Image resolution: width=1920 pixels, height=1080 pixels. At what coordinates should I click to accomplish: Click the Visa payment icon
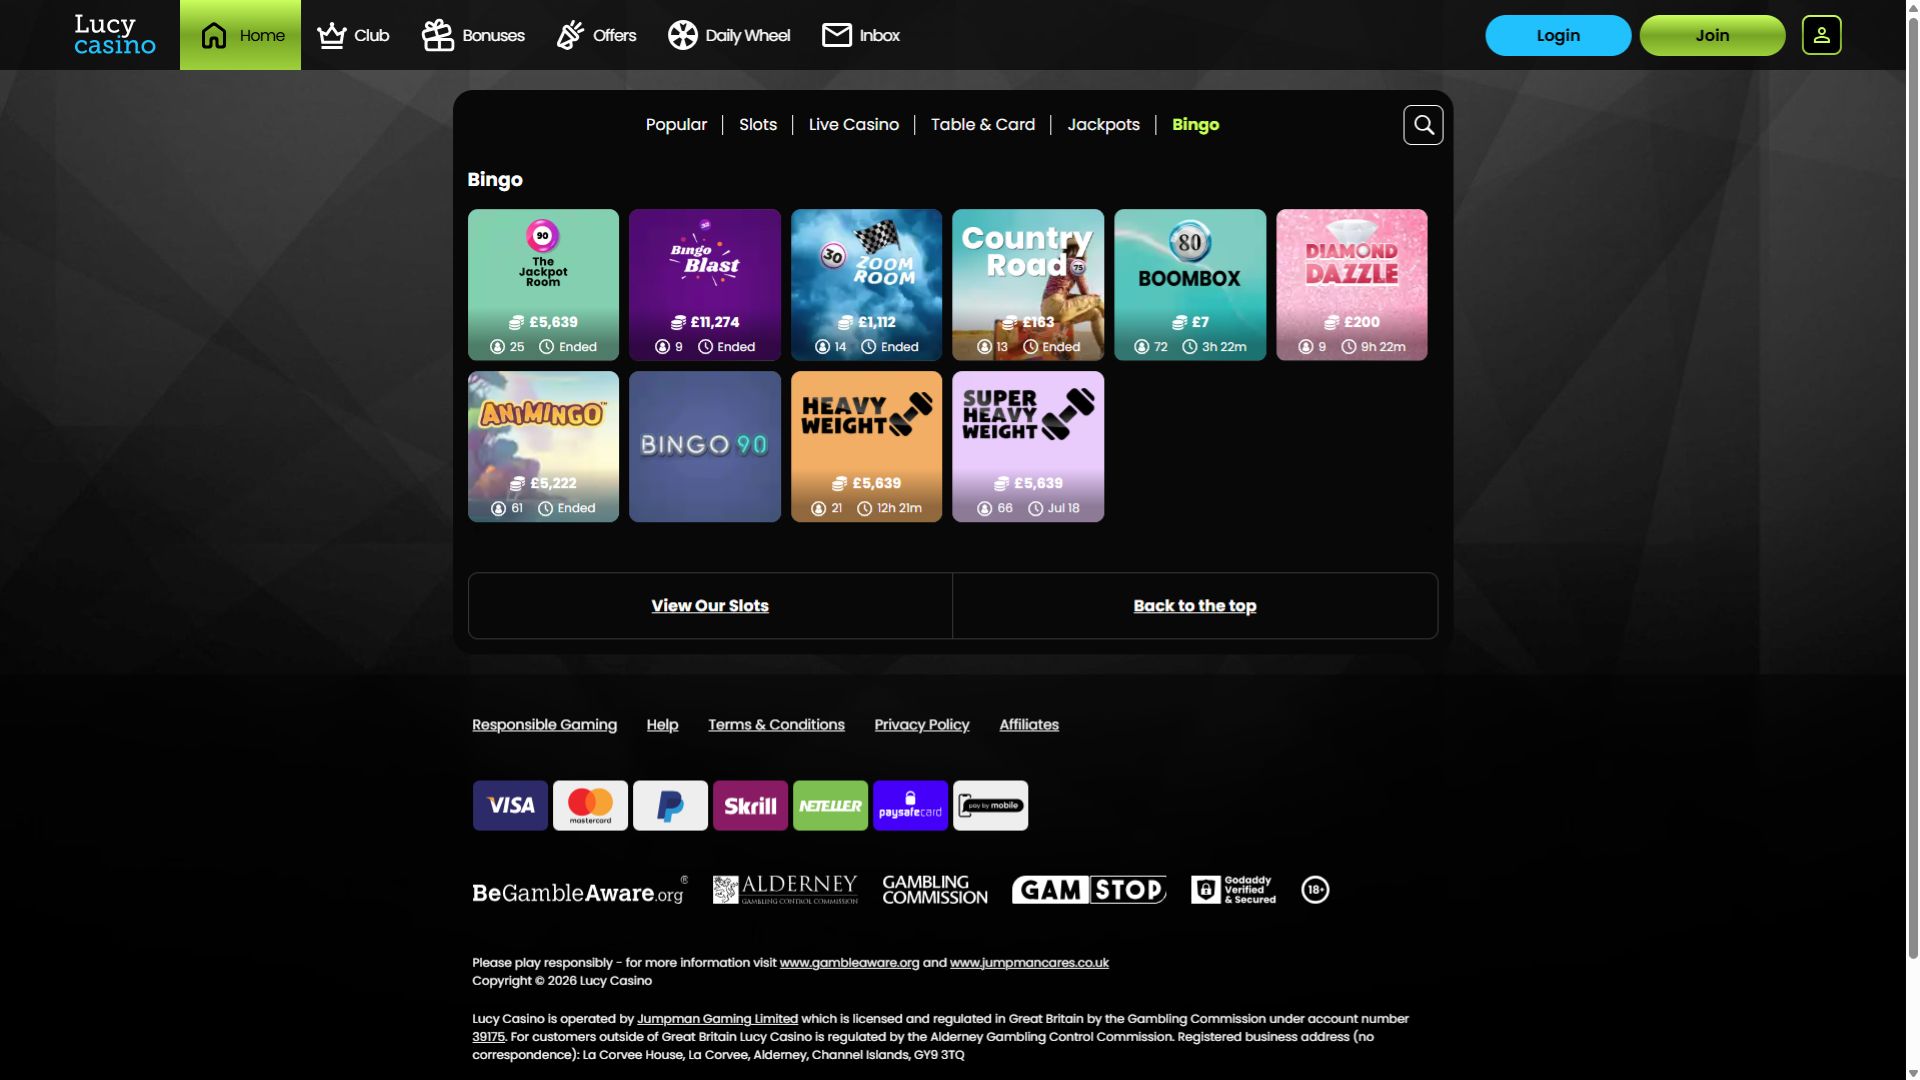(x=510, y=805)
